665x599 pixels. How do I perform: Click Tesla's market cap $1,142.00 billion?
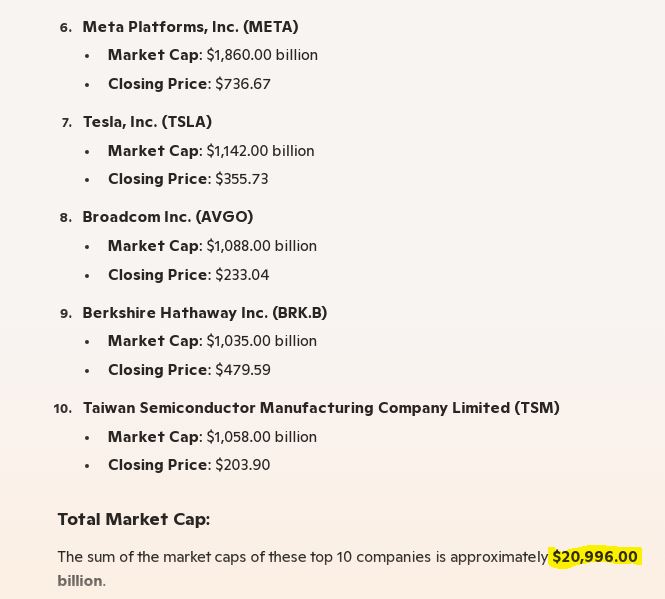point(260,151)
